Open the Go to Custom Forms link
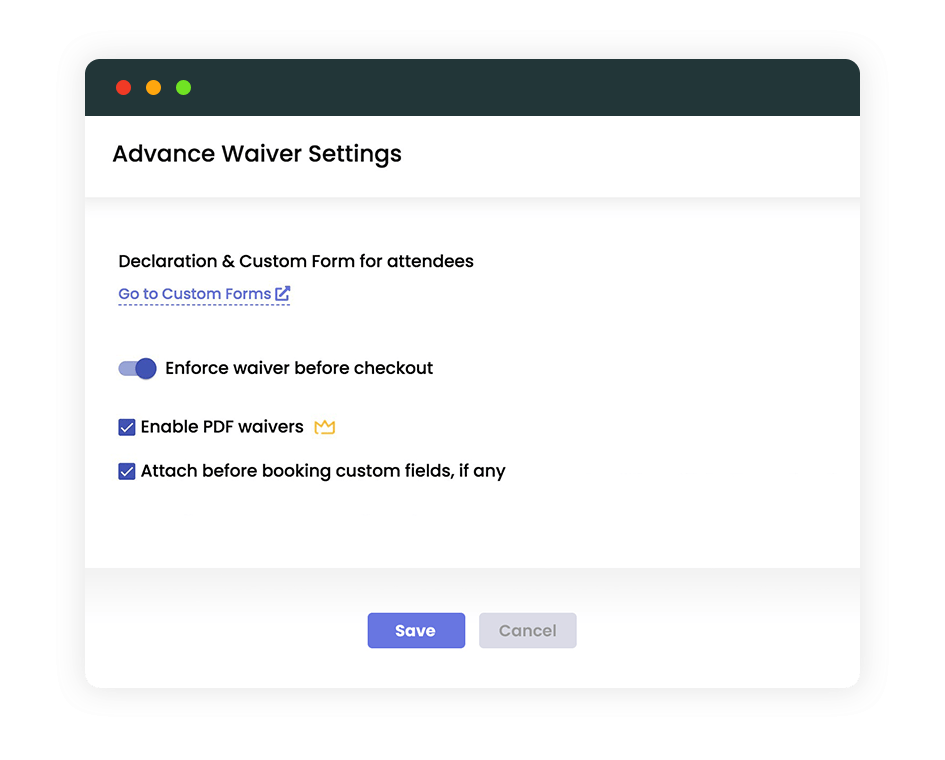This screenshot has height=760, width=945. pos(194,294)
